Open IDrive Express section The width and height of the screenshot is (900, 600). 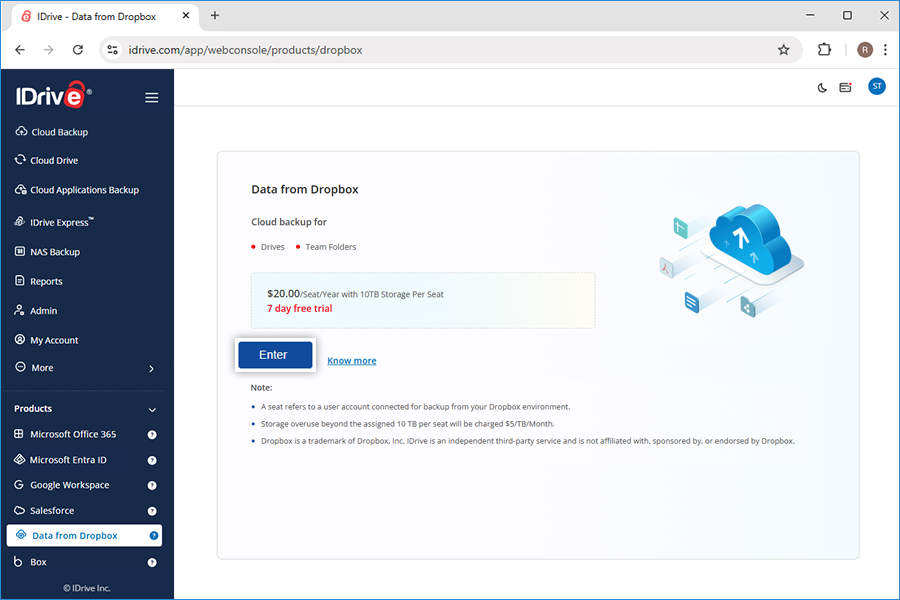coord(54,222)
